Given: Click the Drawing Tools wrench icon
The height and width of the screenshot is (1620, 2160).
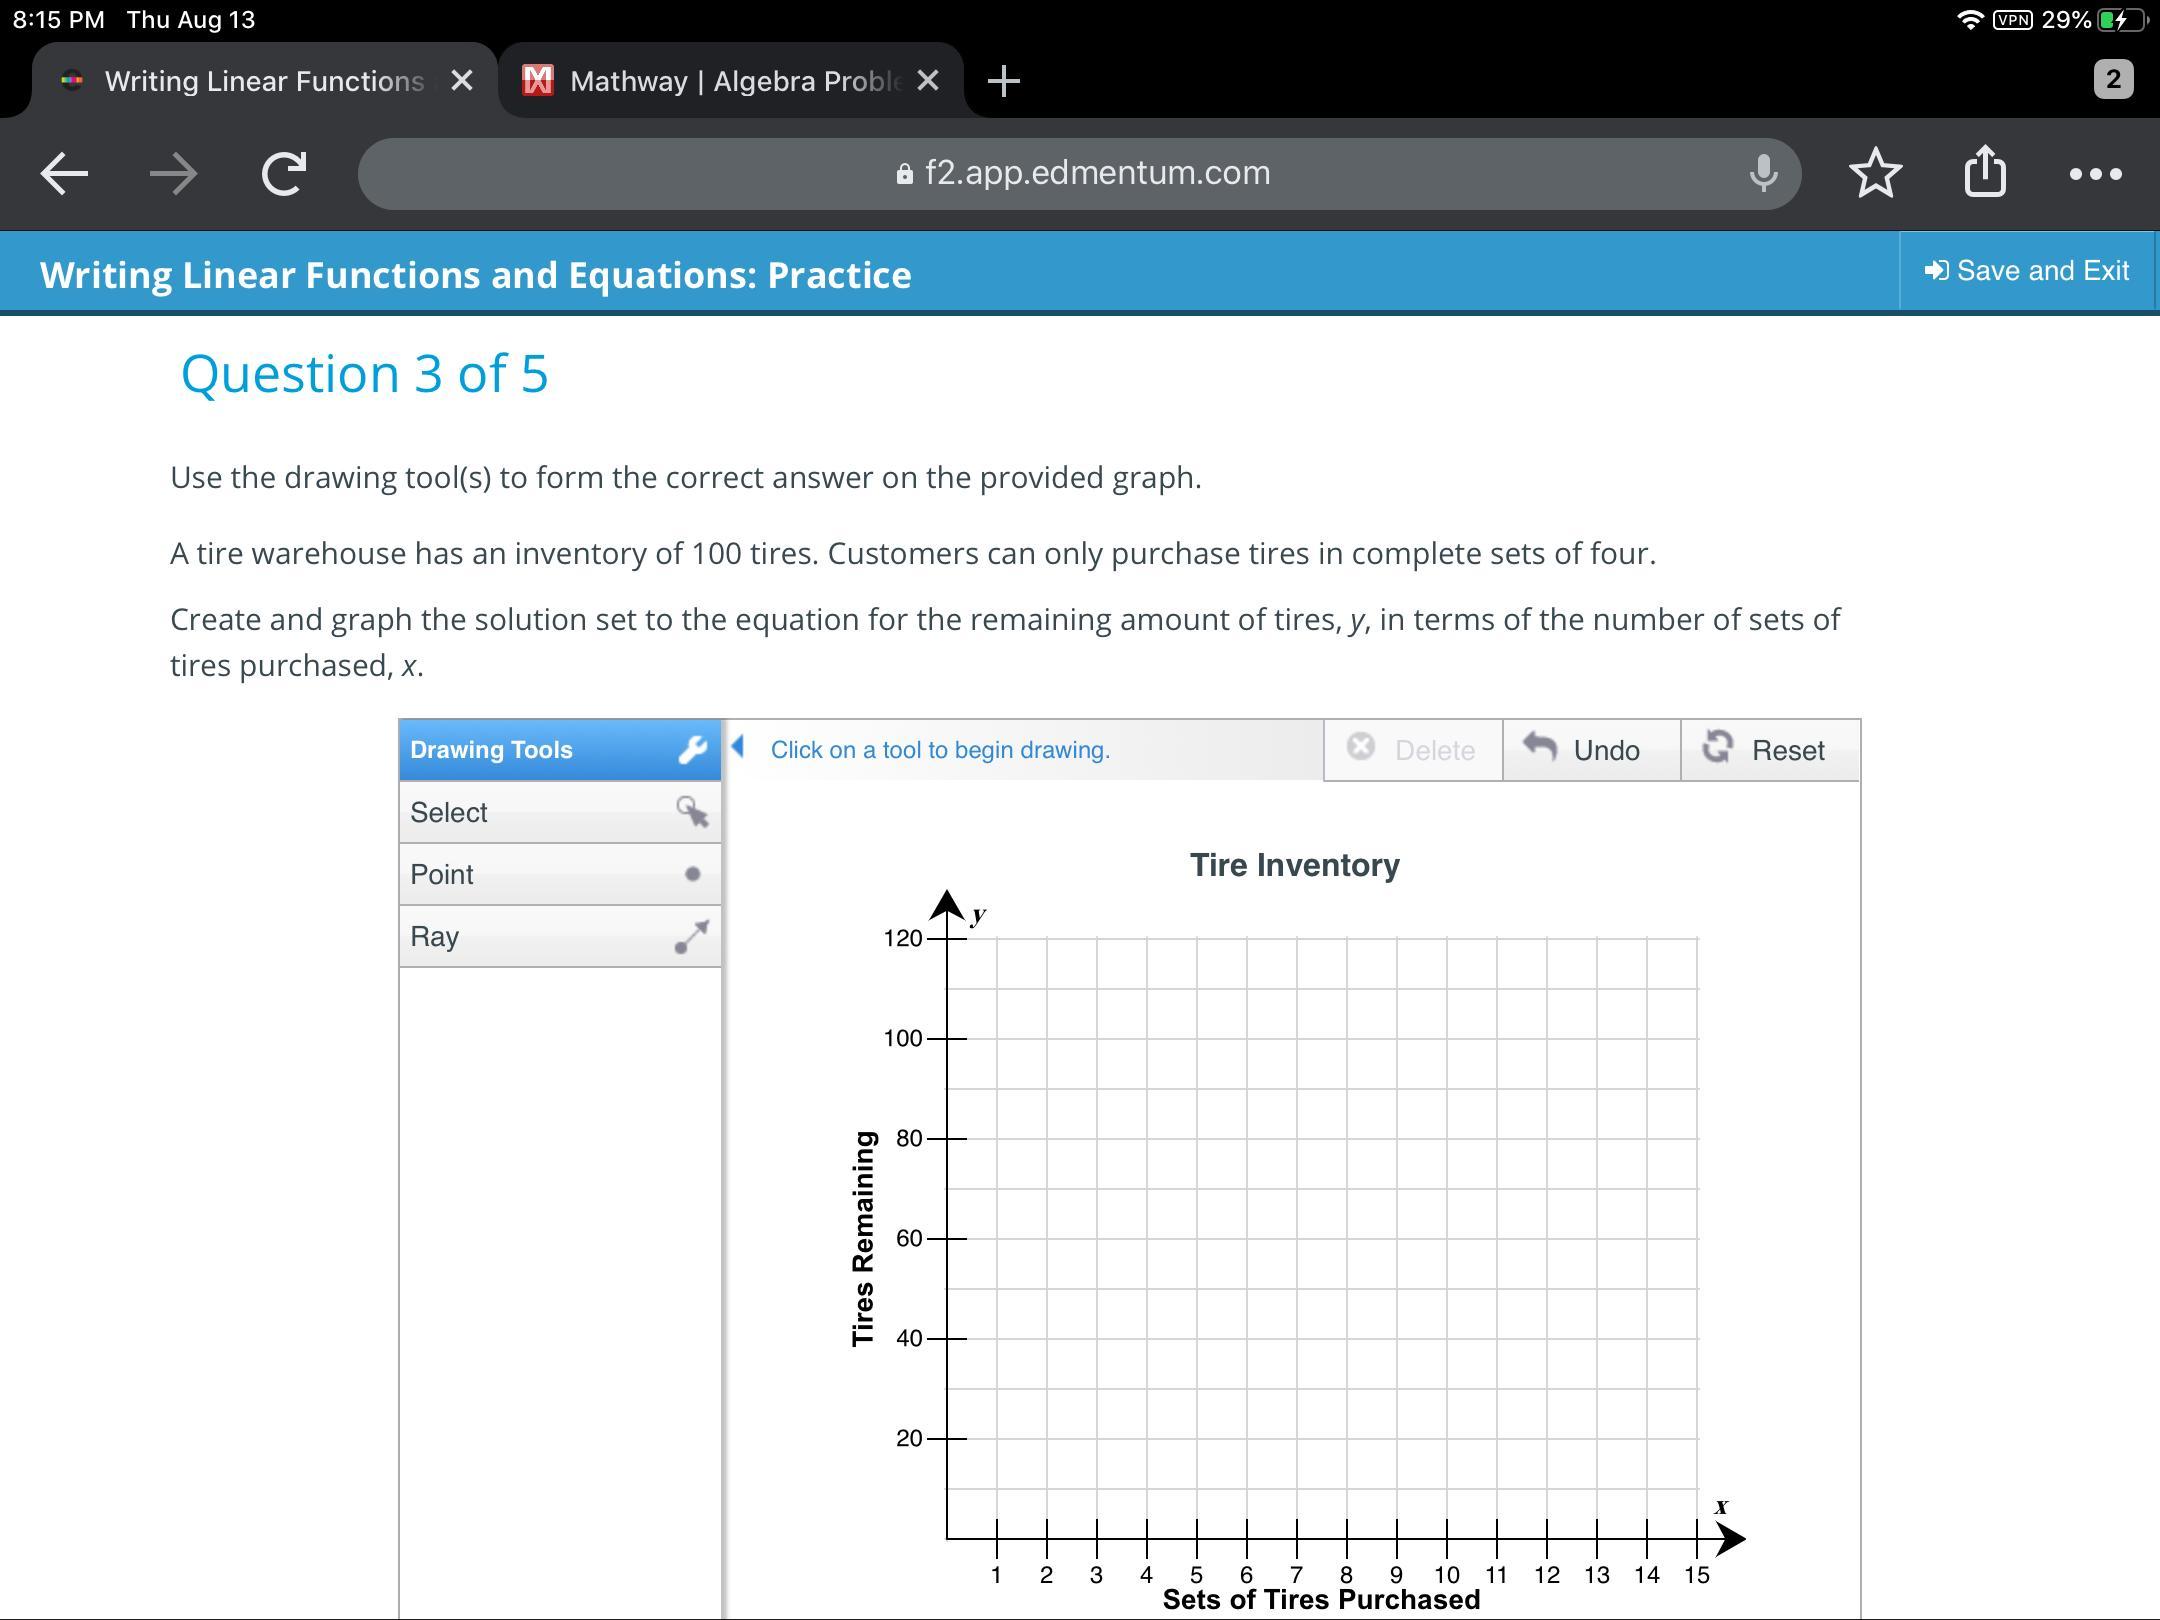Looking at the screenshot, I should pyautogui.click(x=692, y=750).
